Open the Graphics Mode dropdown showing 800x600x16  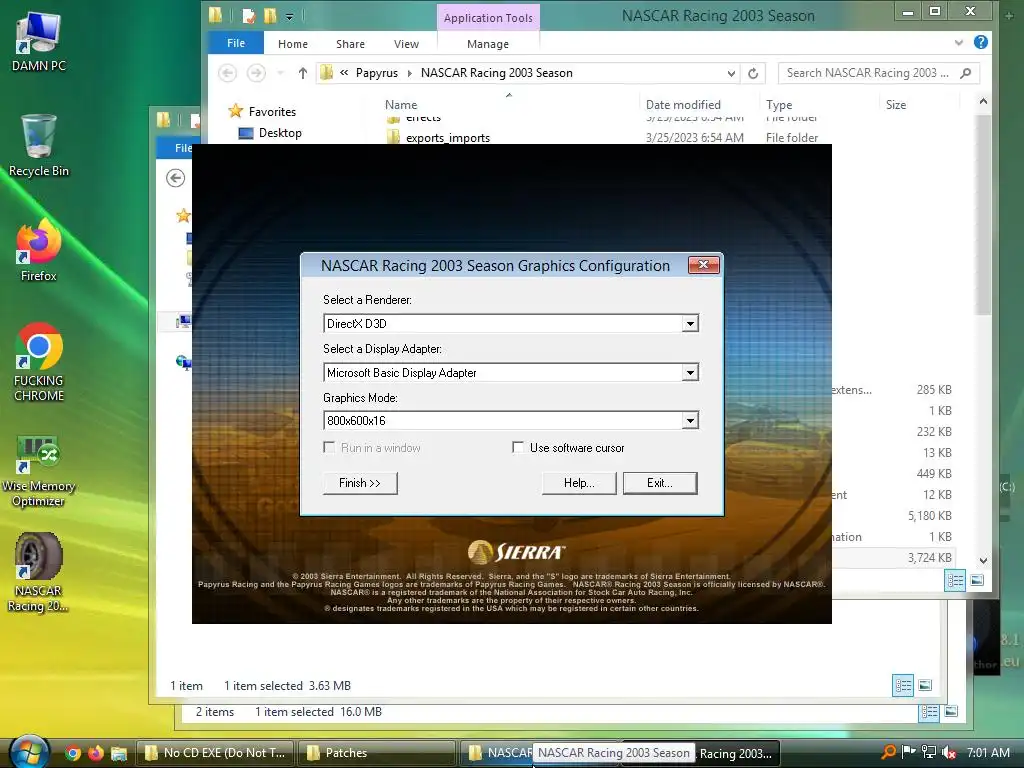coord(690,421)
